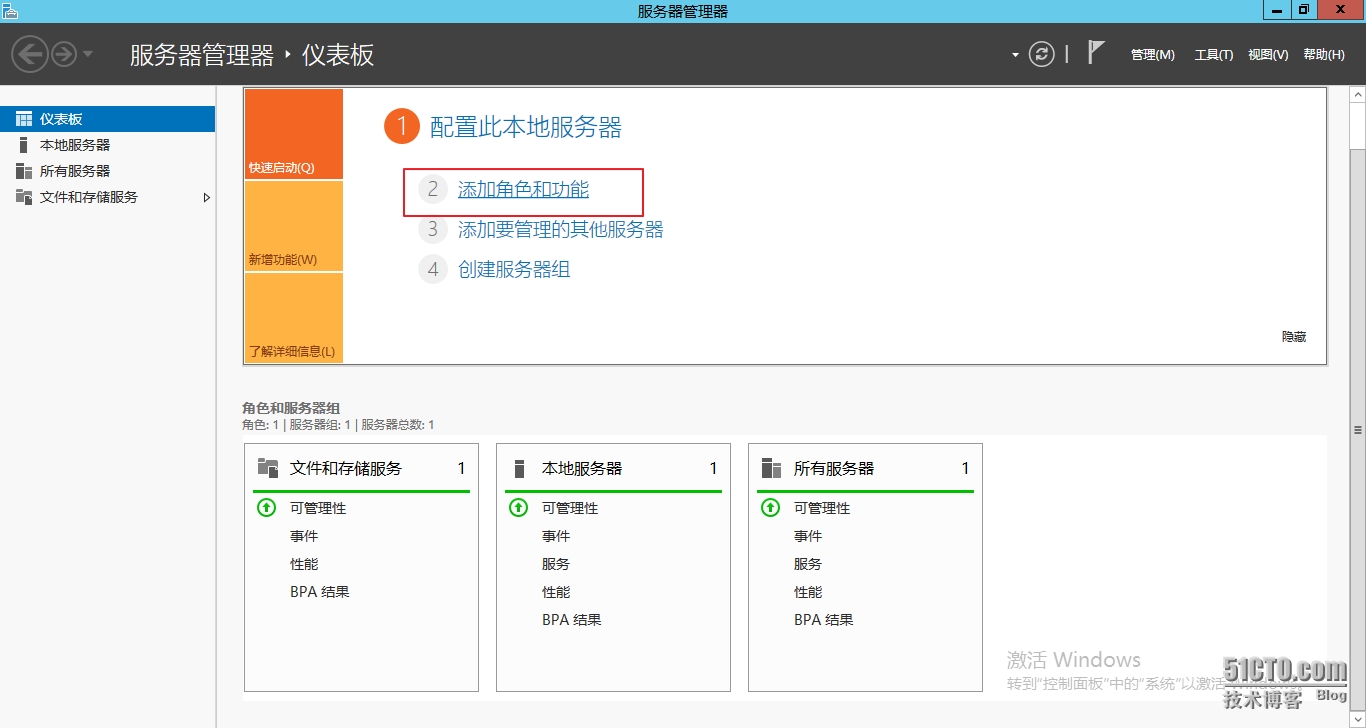Click the 创建服务器组 link
This screenshot has height=728, width=1366.
tap(514, 270)
